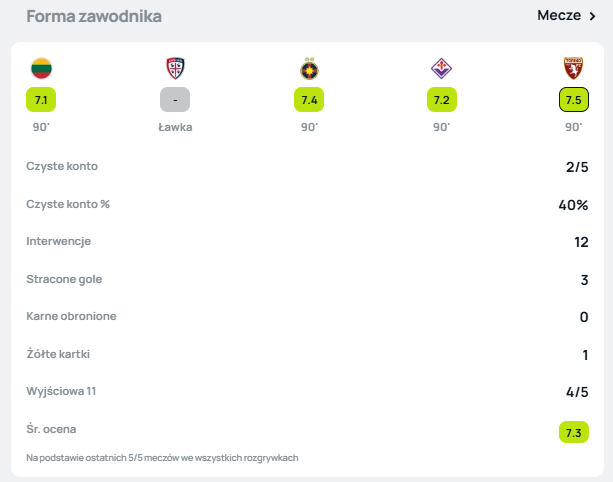Open the Mecze chevron arrow

click(x=592, y=16)
